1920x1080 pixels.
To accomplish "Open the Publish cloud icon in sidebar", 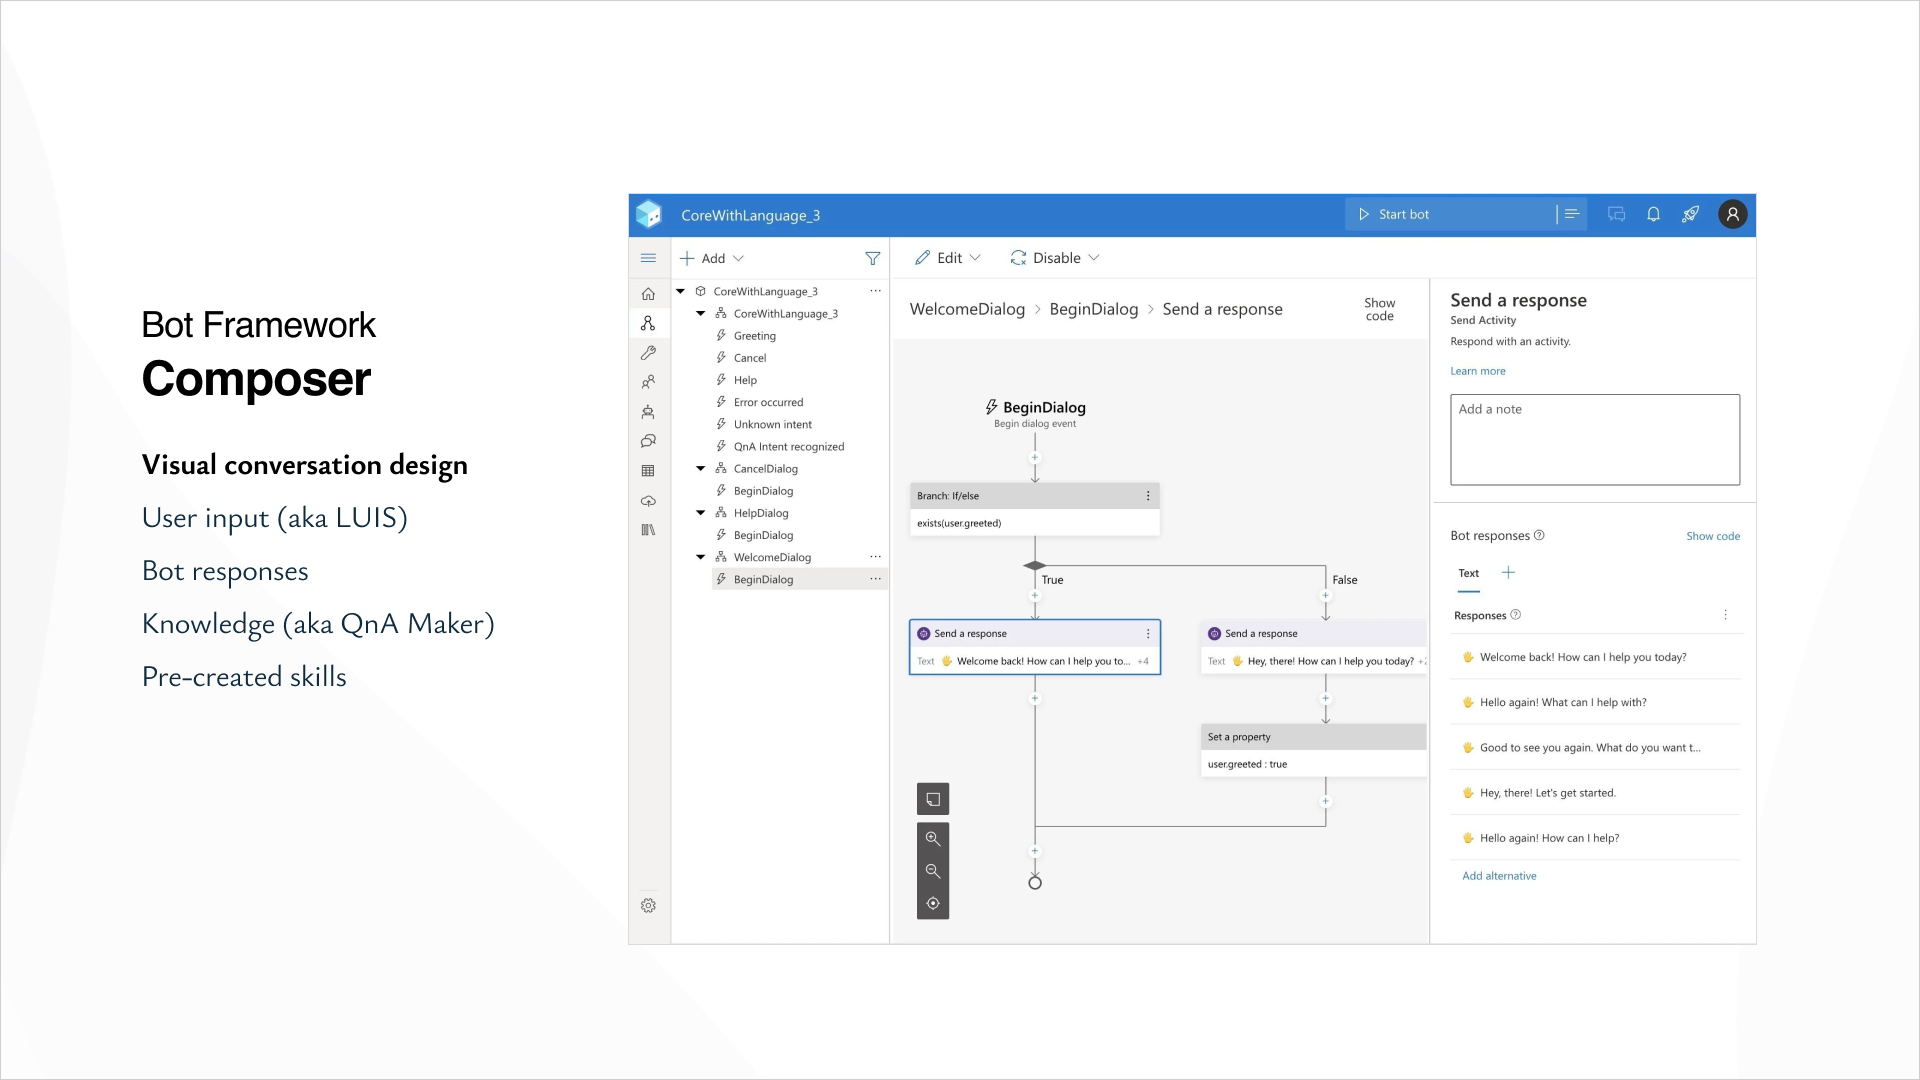I will pyautogui.click(x=648, y=500).
